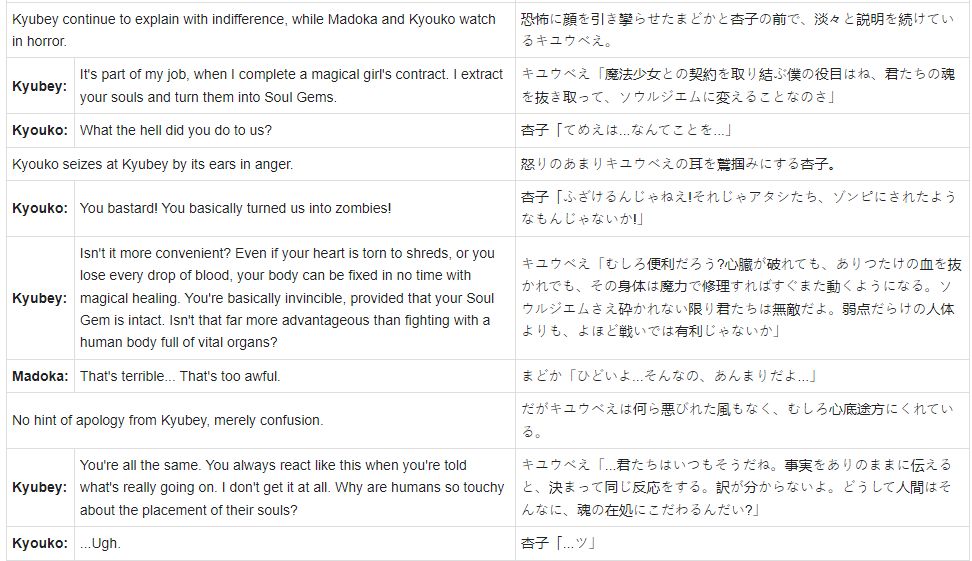This screenshot has width=972, height=561.
Task: Click the Japanese line starting "まどか「ひどいよ"
Action: [x=669, y=376]
